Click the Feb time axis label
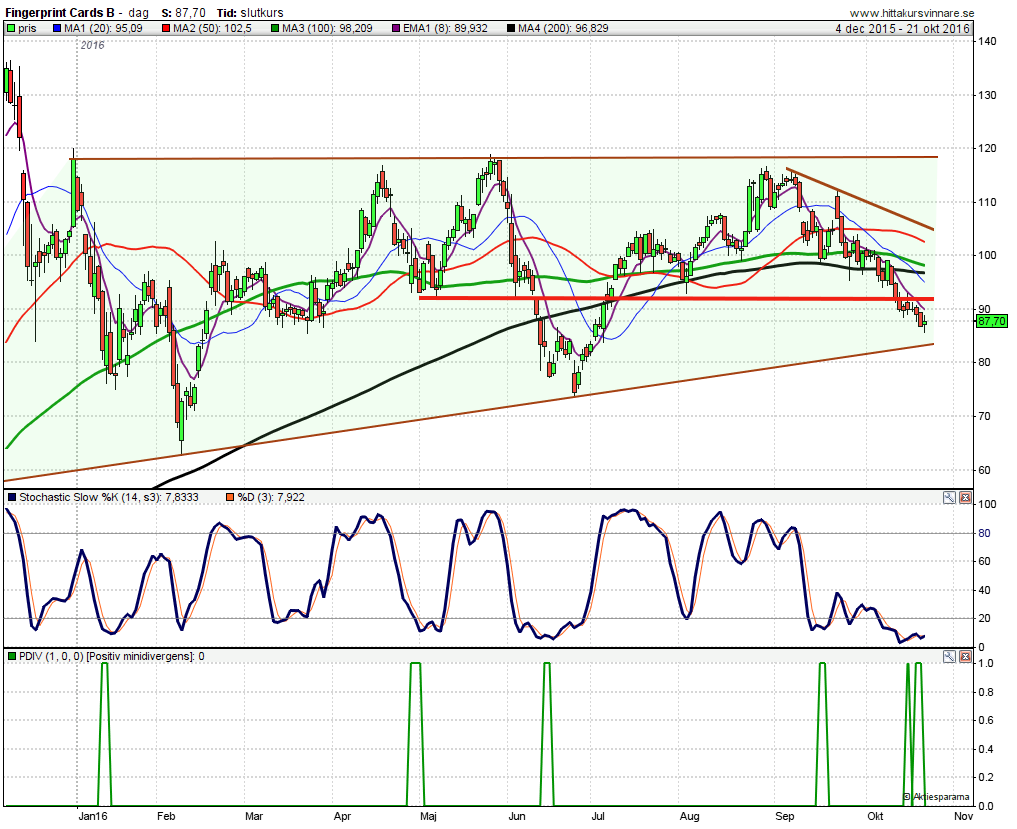Screen dimensions: 1017x829 coord(166,816)
